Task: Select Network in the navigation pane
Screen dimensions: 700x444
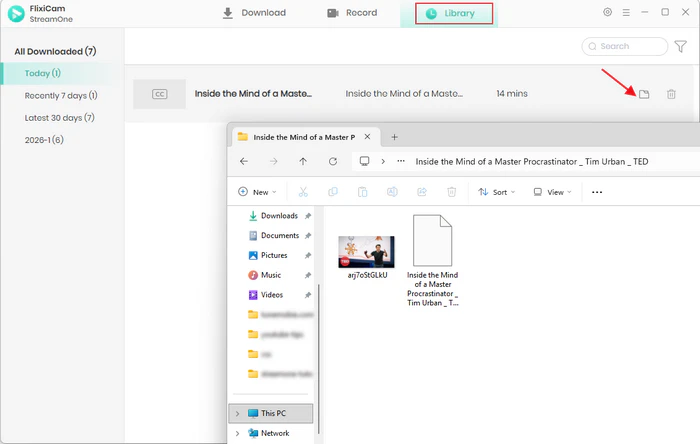Action: [x=271, y=433]
